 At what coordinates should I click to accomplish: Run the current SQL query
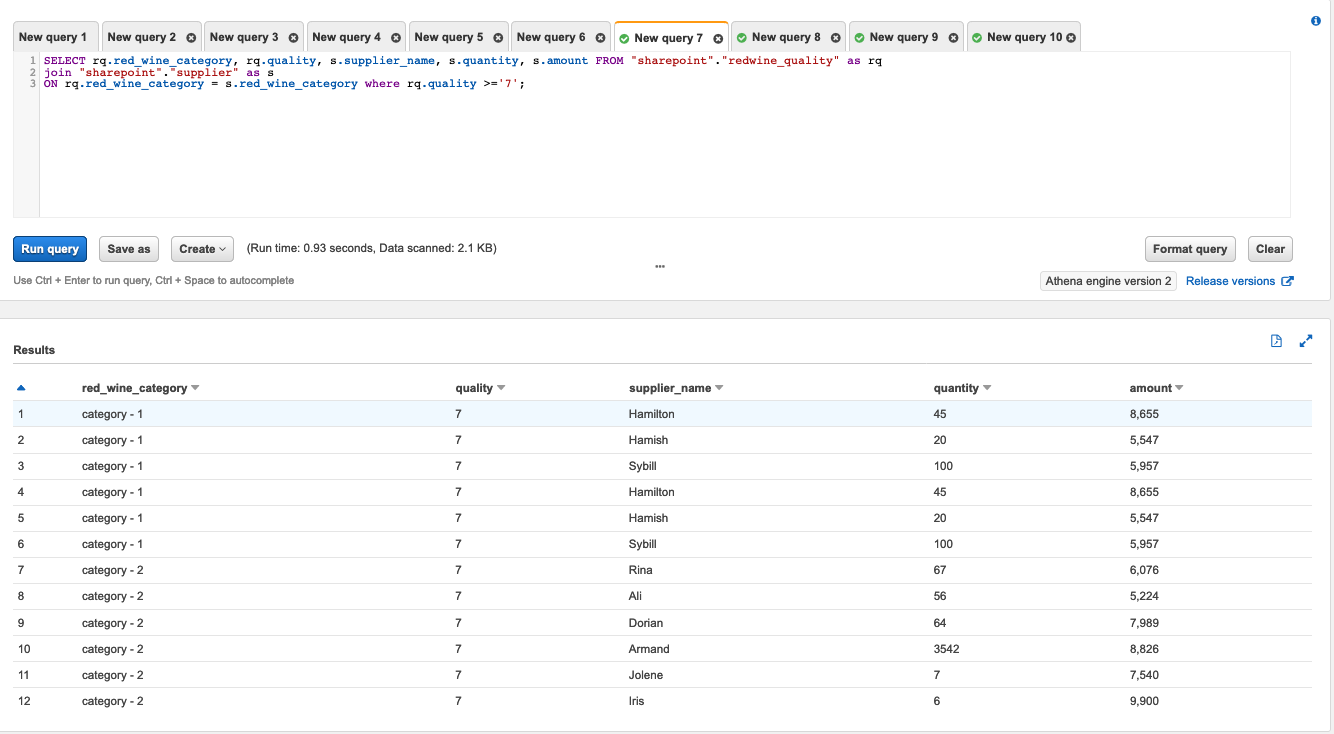coord(49,248)
